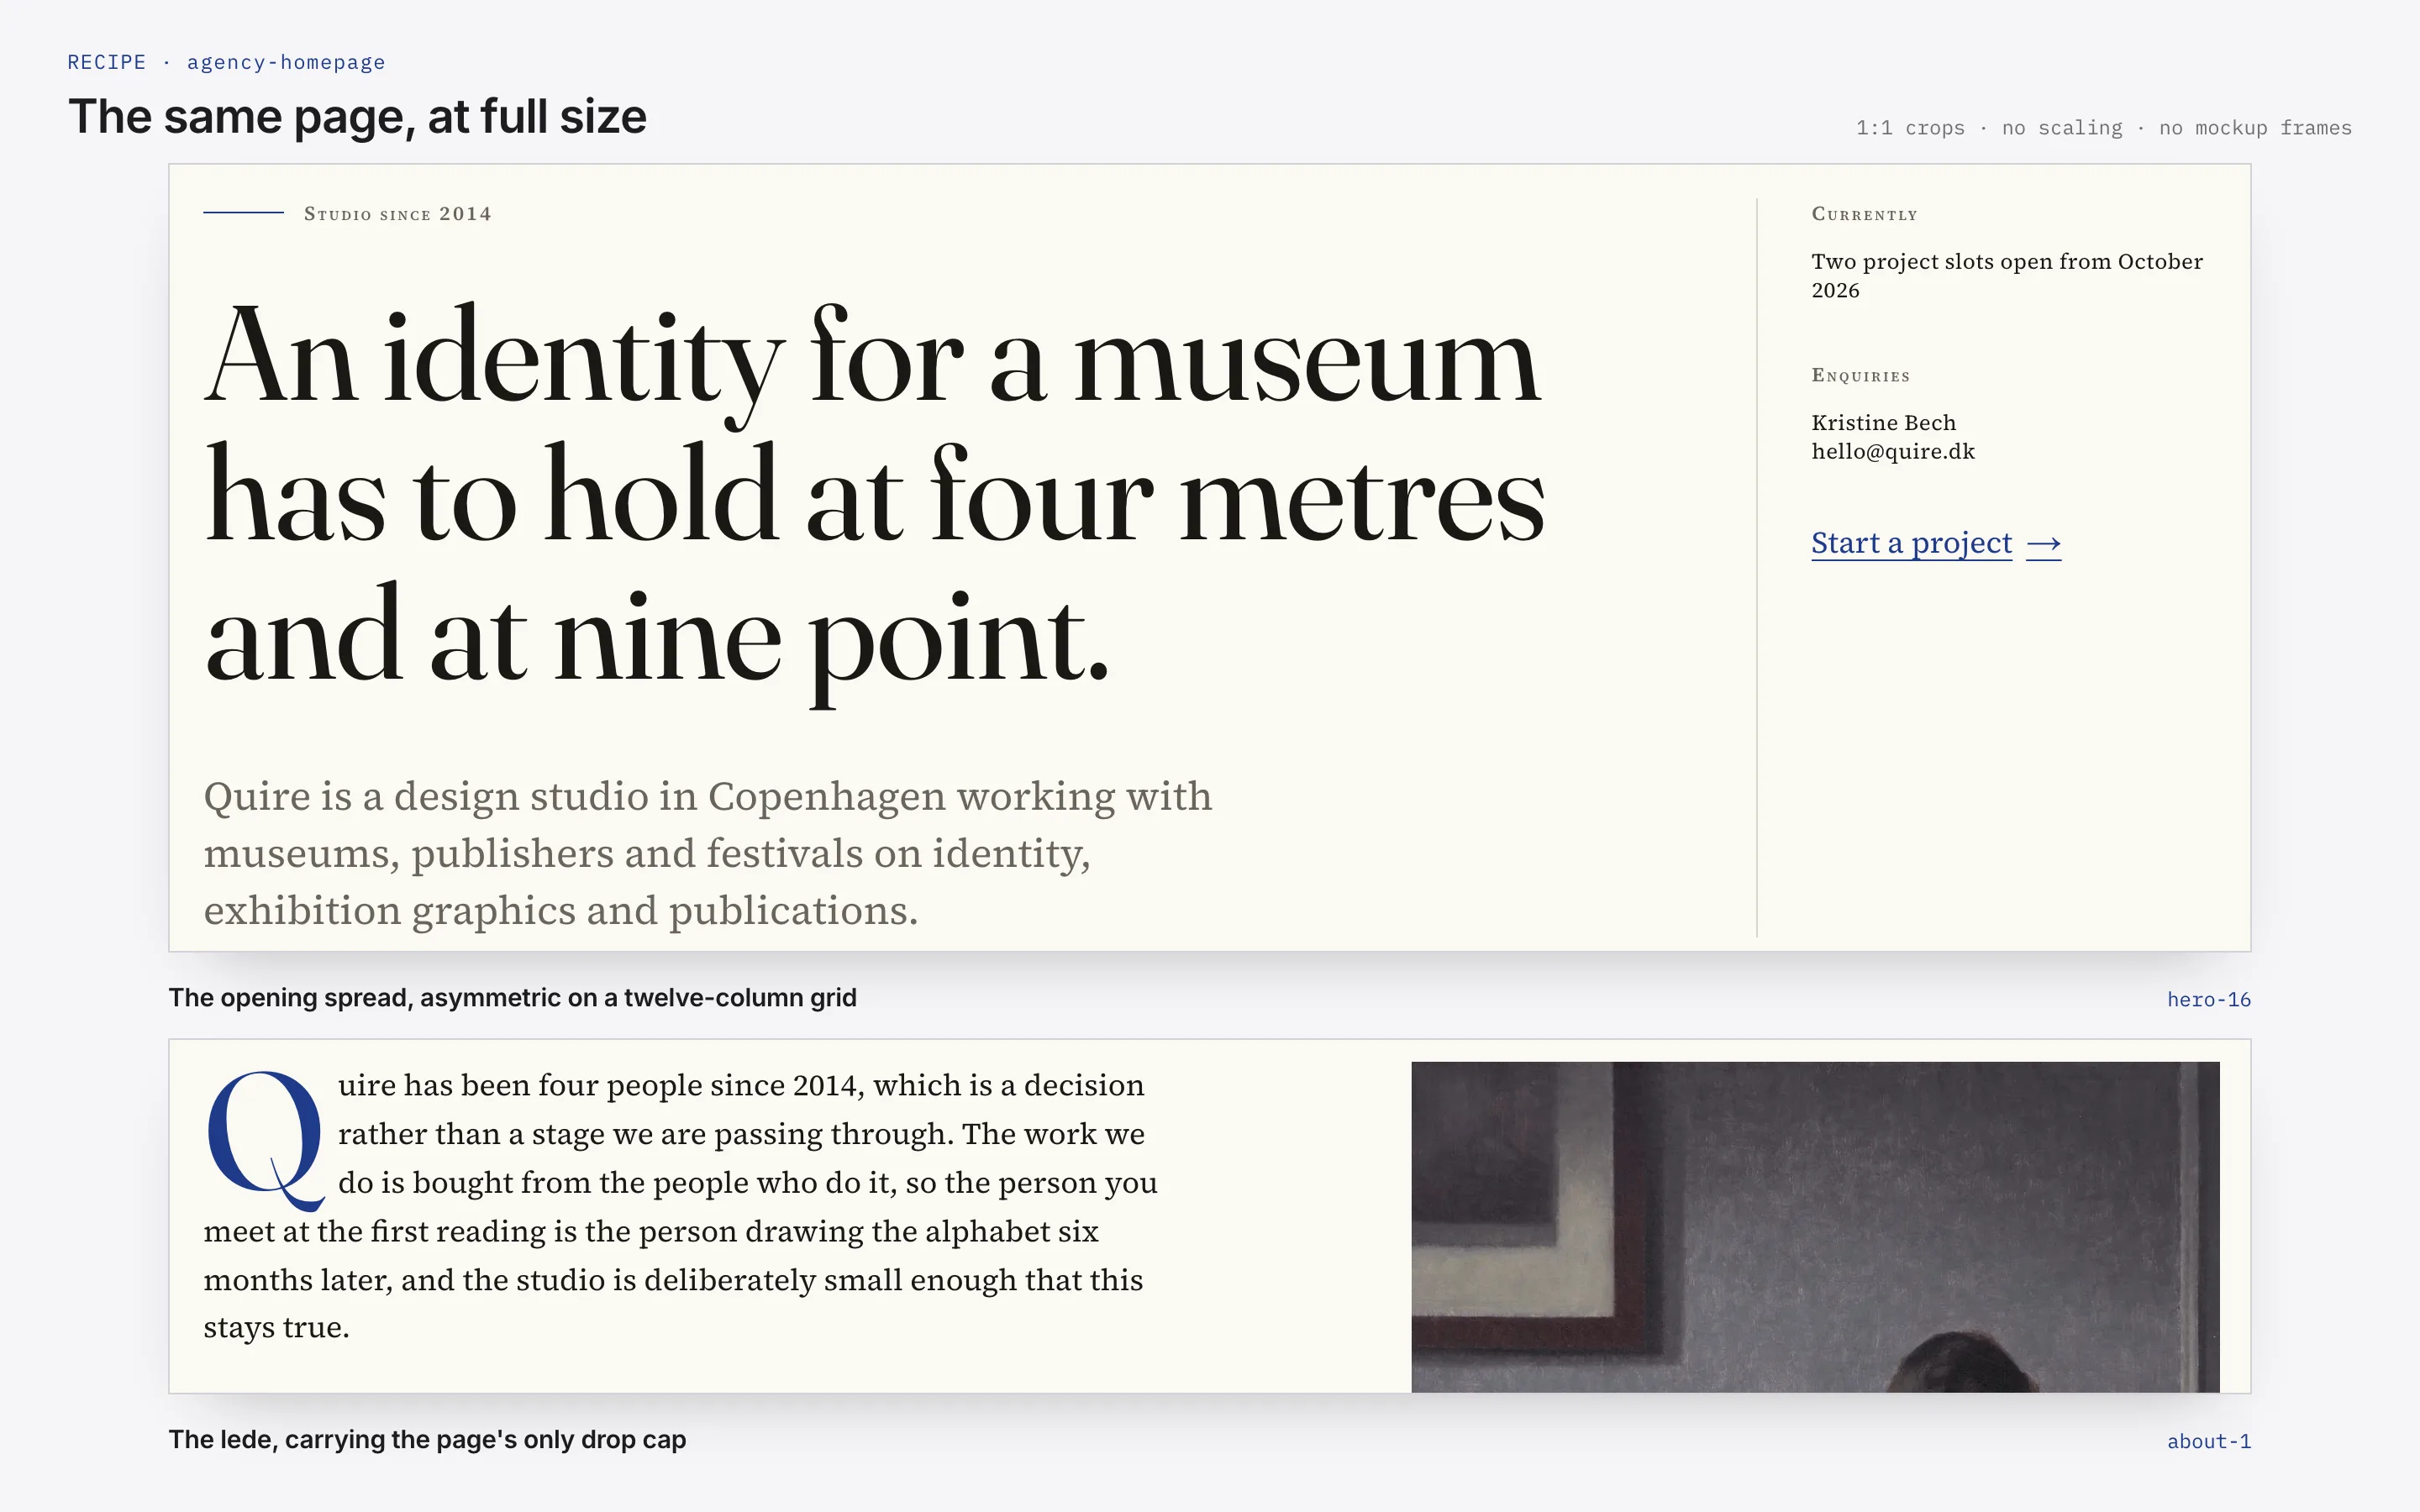Click the caption about the page's only drop cap

pyautogui.click(x=427, y=1439)
